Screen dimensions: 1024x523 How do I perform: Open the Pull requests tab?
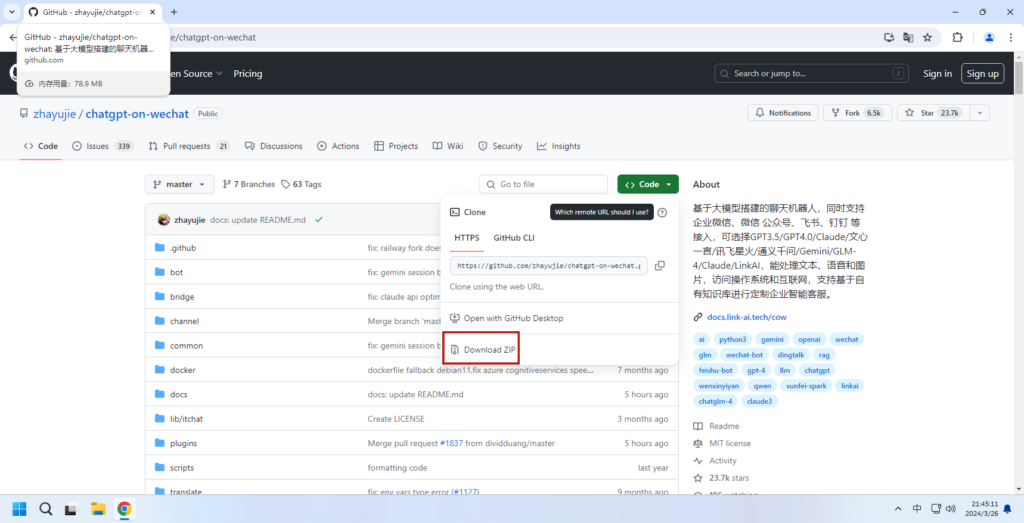[189, 146]
